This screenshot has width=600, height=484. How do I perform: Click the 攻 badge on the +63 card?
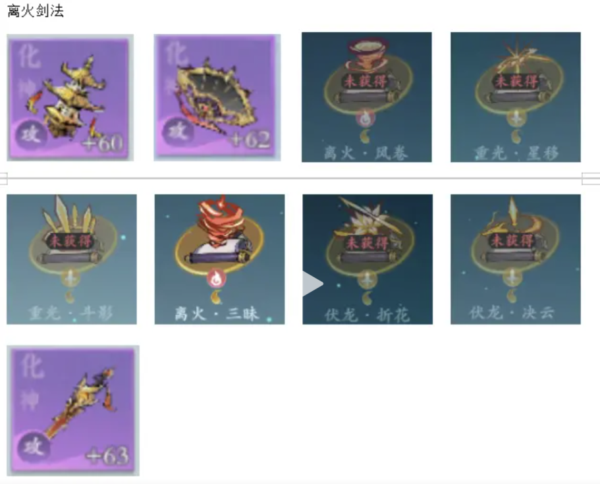coord(34,447)
